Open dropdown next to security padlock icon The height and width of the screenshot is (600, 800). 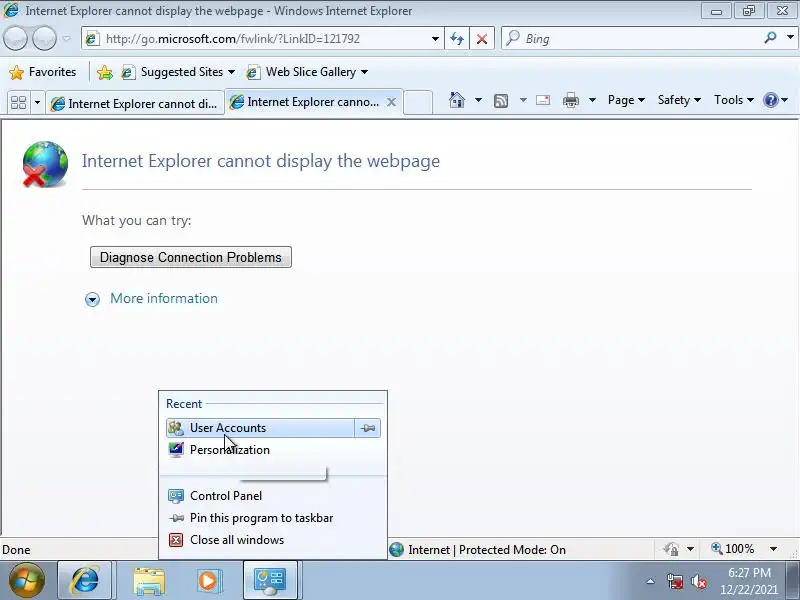coord(690,549)
